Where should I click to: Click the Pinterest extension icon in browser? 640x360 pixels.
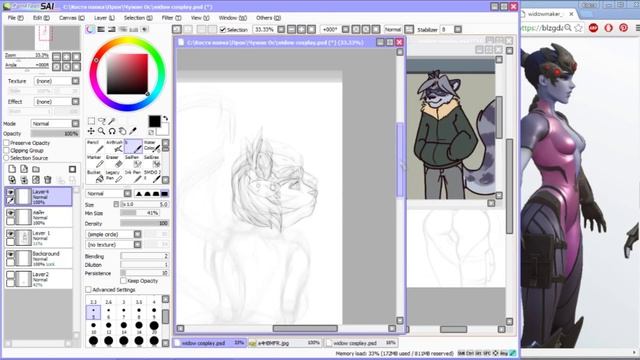point(623,28)
